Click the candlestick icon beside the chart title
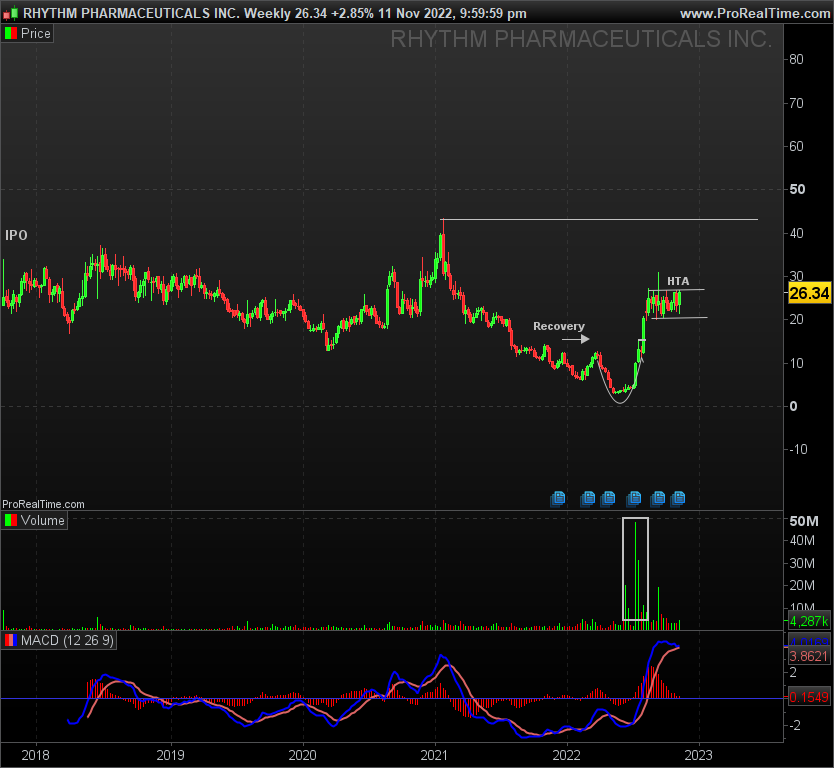Screen dimensions: 834x768 [x=10, y=13]
